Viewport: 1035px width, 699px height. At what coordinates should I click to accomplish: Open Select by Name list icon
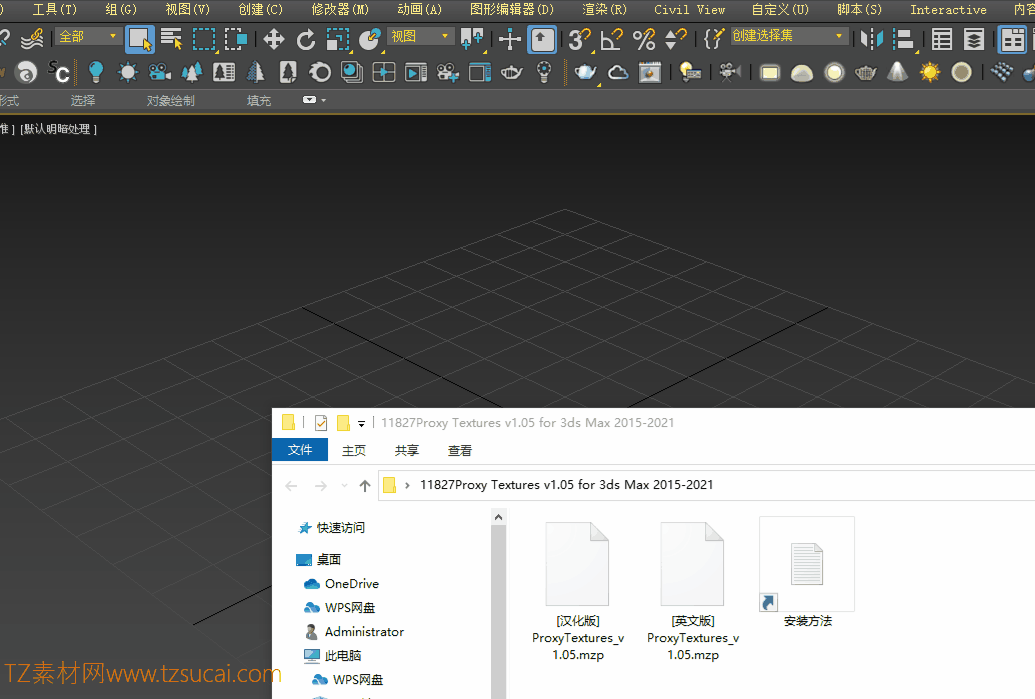(172, 39)
